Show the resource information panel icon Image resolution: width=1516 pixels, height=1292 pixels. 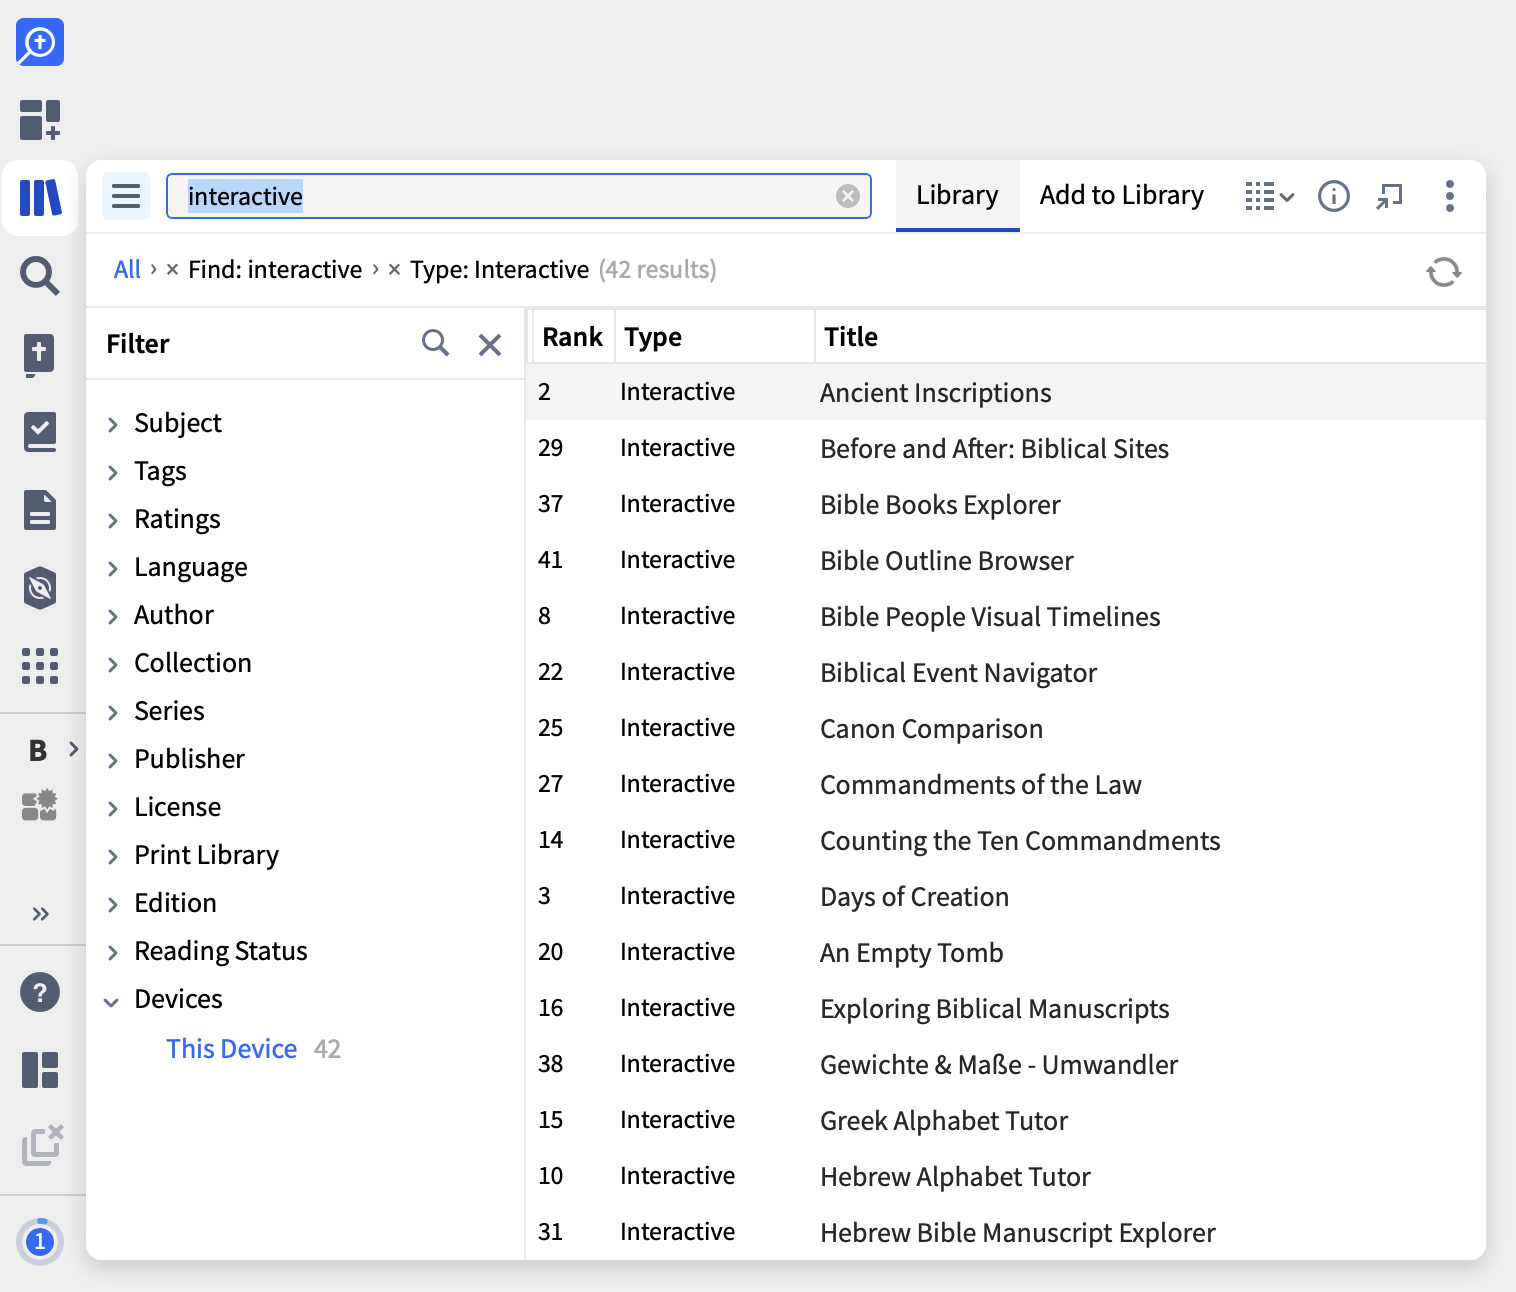point(1334,196)
